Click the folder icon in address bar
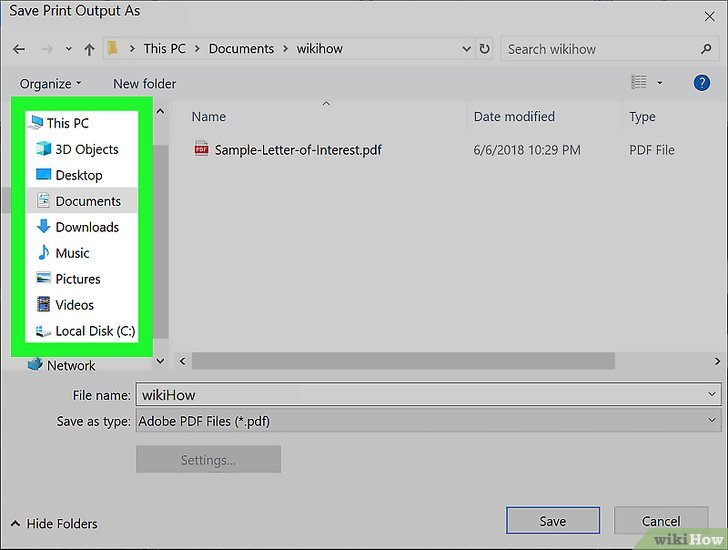 coord(112,48)
